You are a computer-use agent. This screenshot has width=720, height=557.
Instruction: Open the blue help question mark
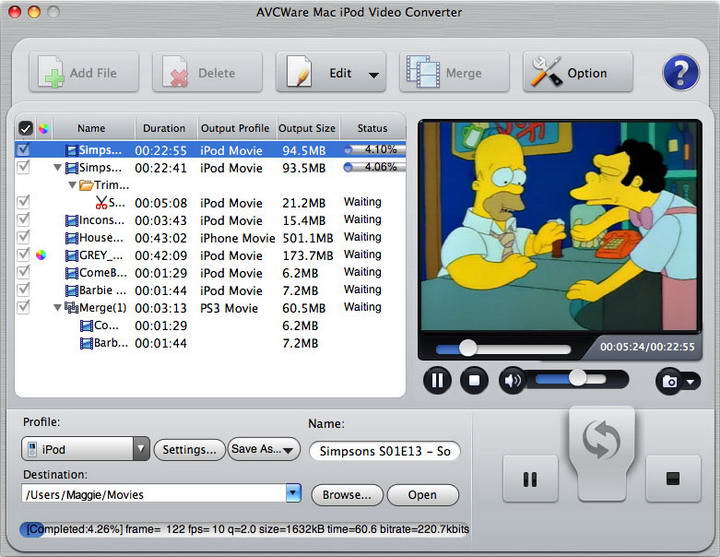(x=681, y=72)
